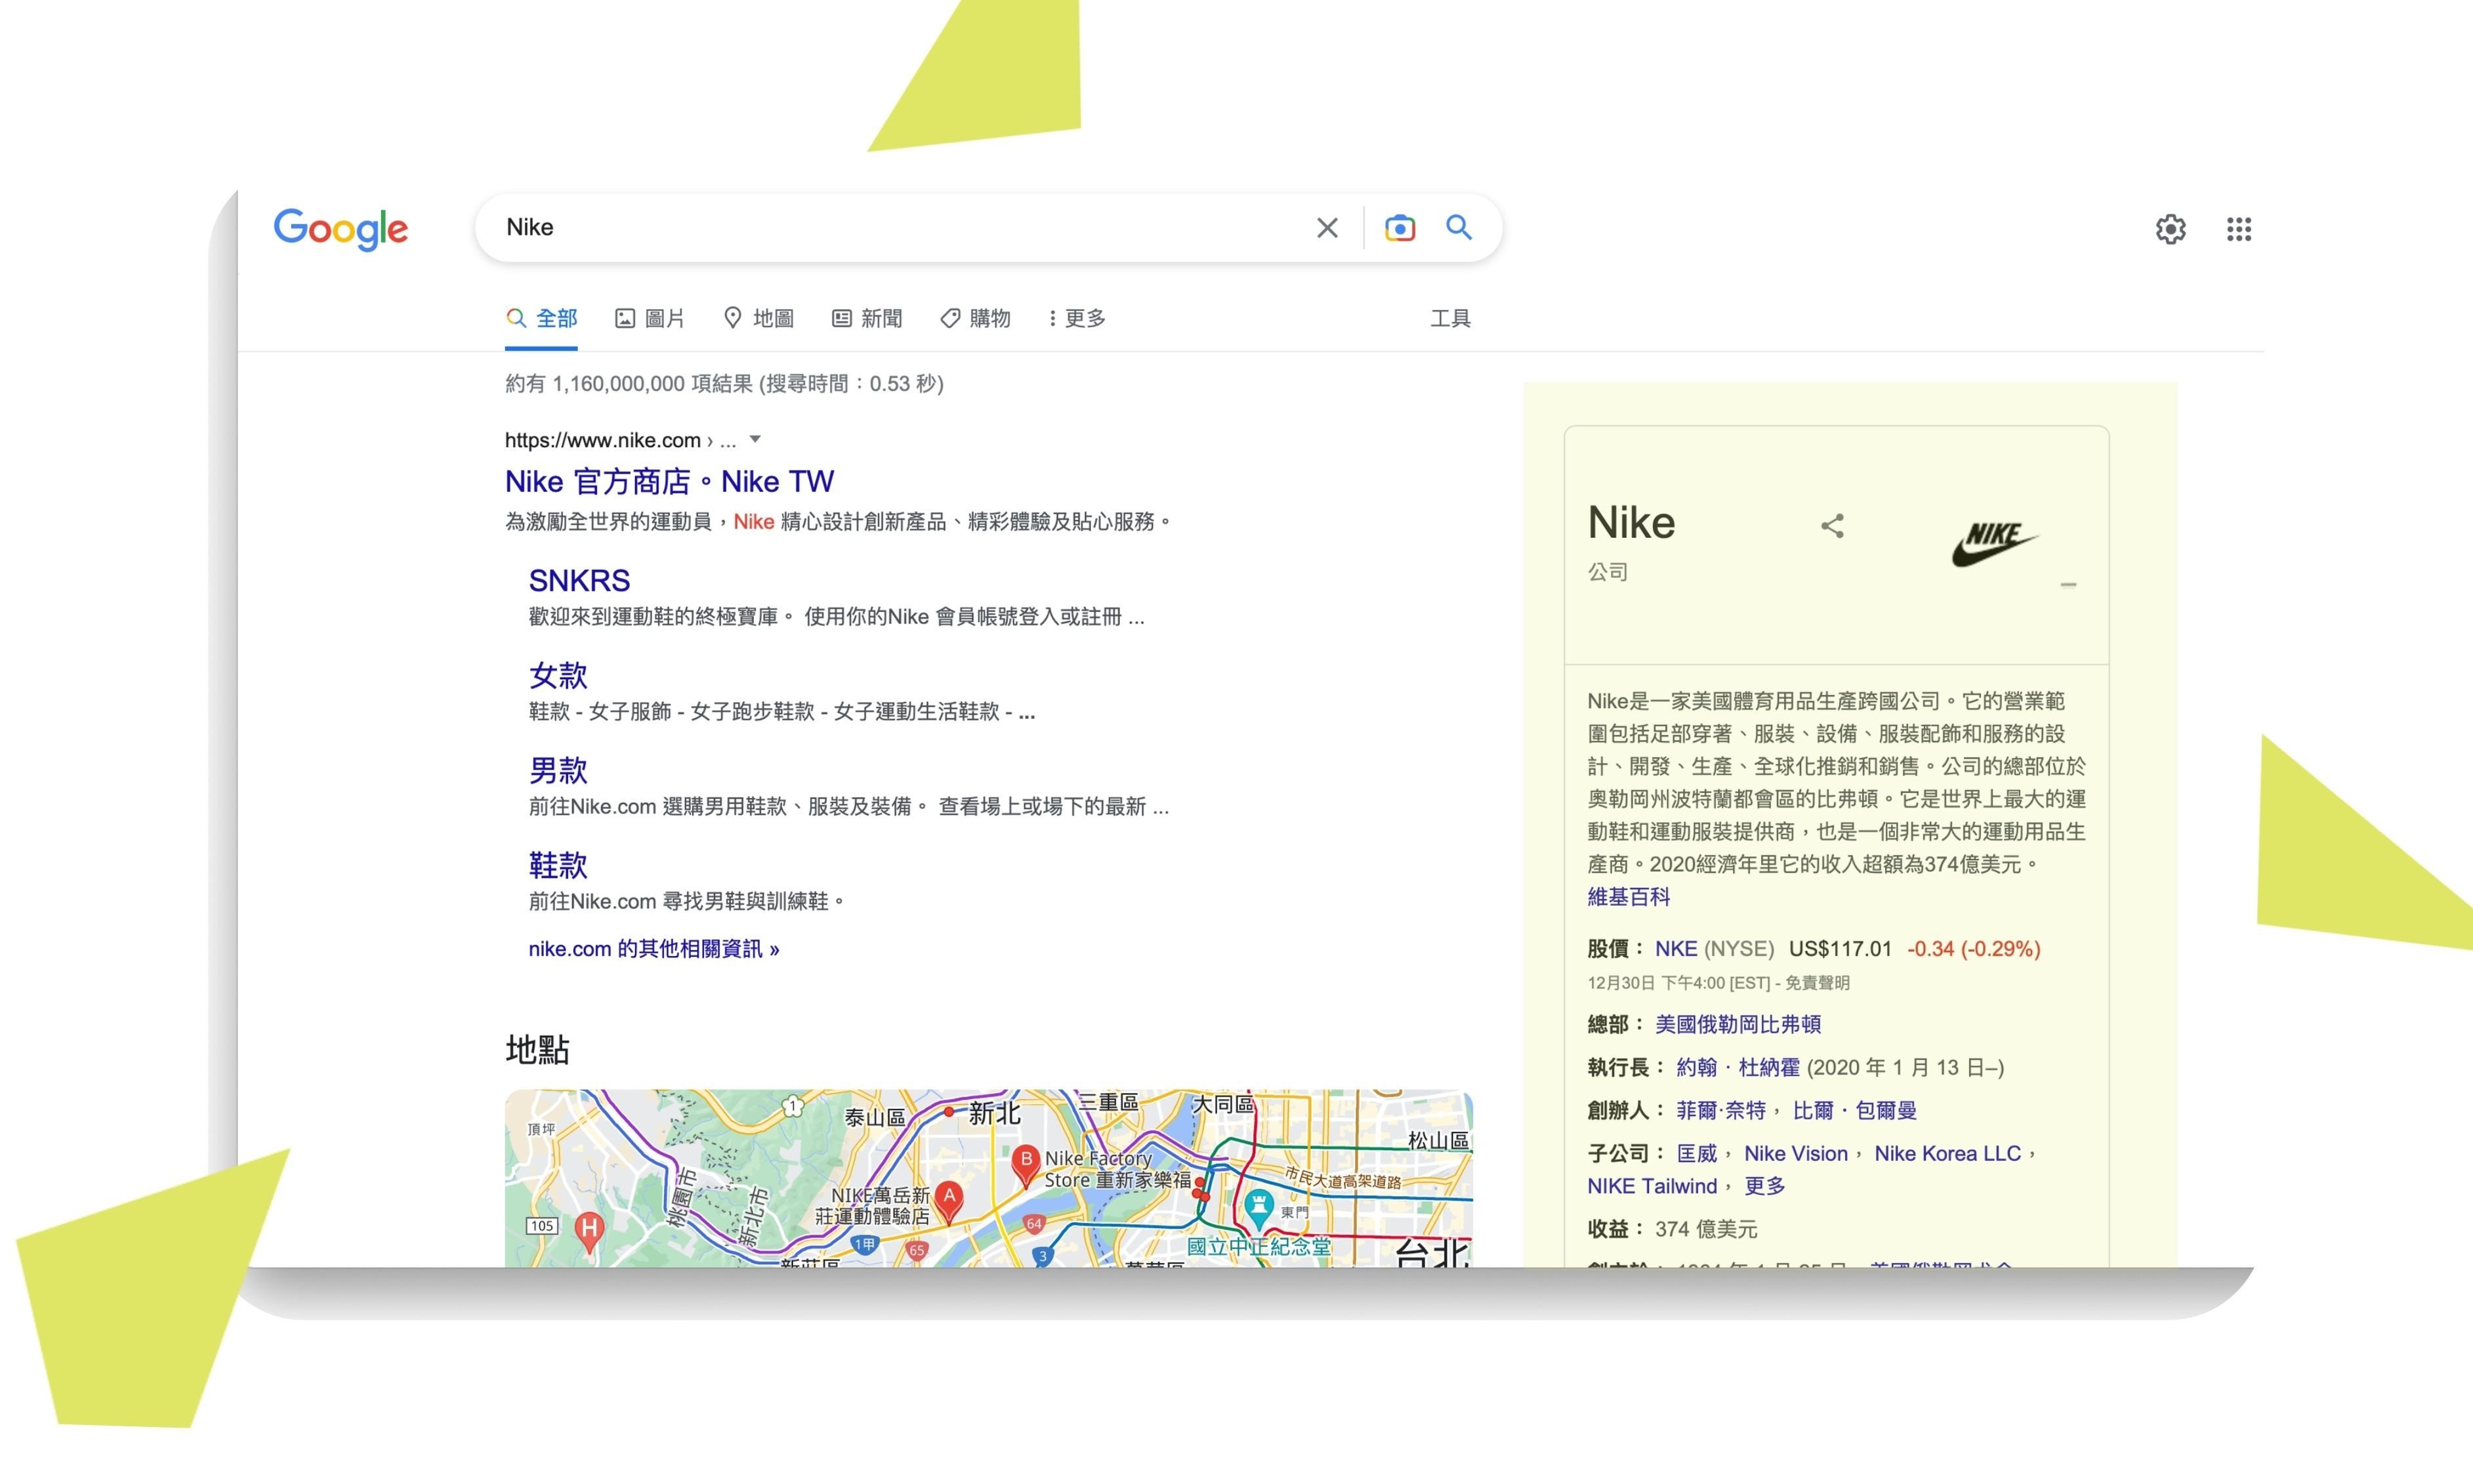
Task: Open the 鞋款 sitelink
Action: [558, 865]
